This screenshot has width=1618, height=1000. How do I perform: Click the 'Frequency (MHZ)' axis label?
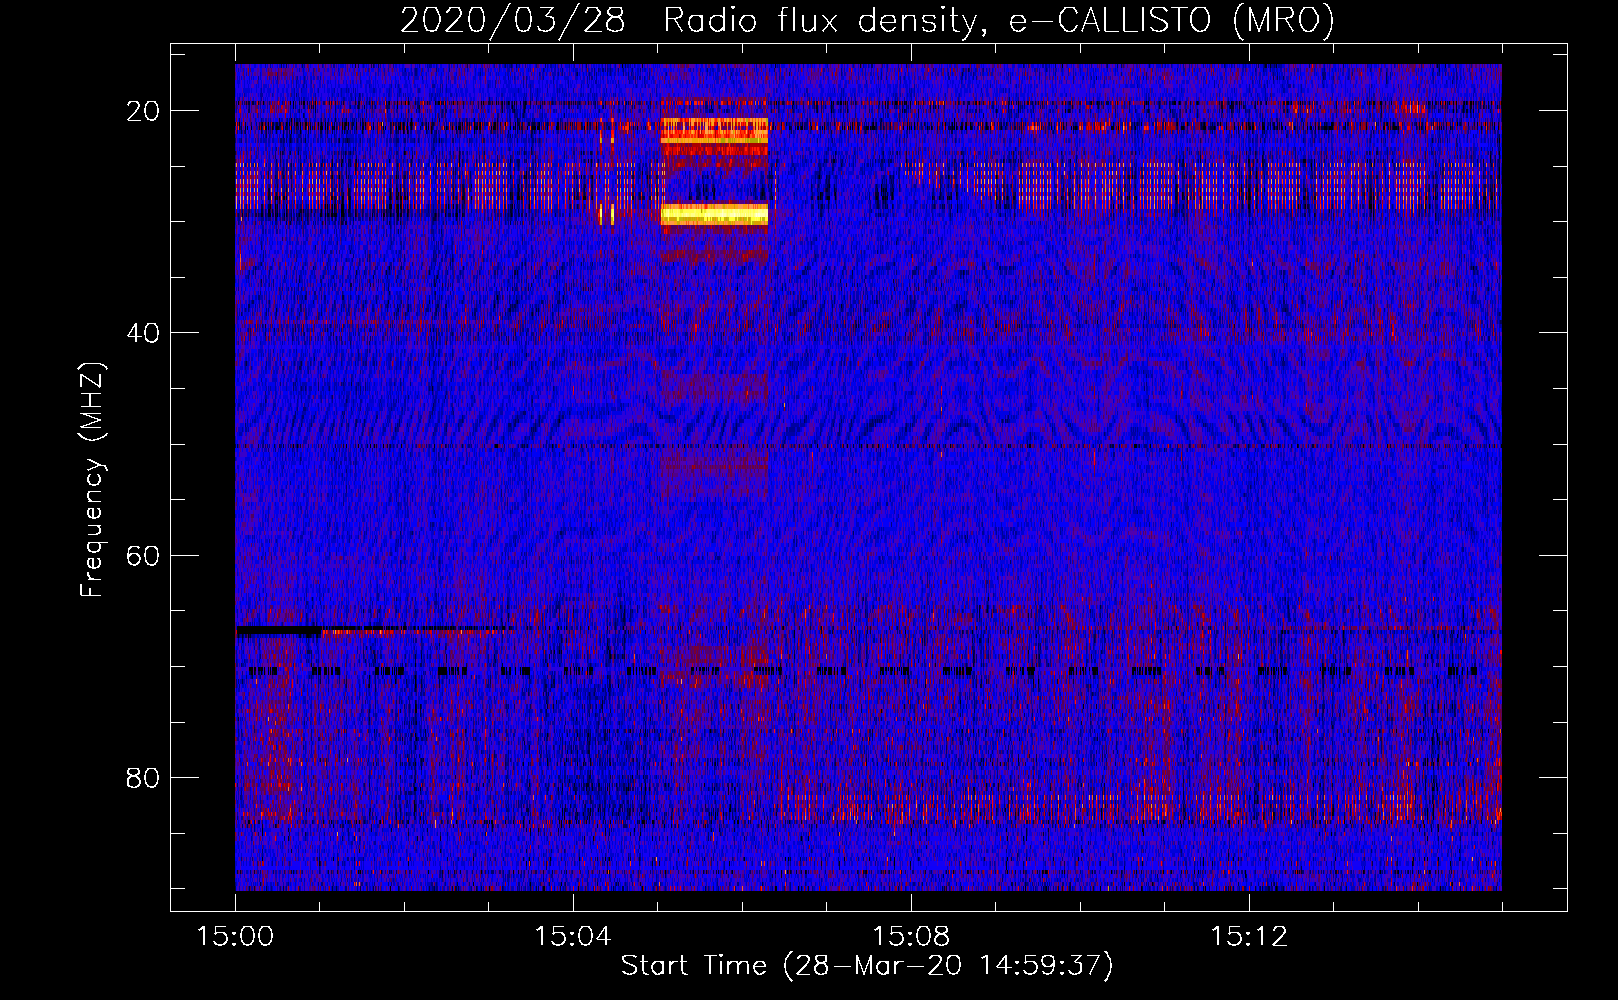(x=92, y=480)
